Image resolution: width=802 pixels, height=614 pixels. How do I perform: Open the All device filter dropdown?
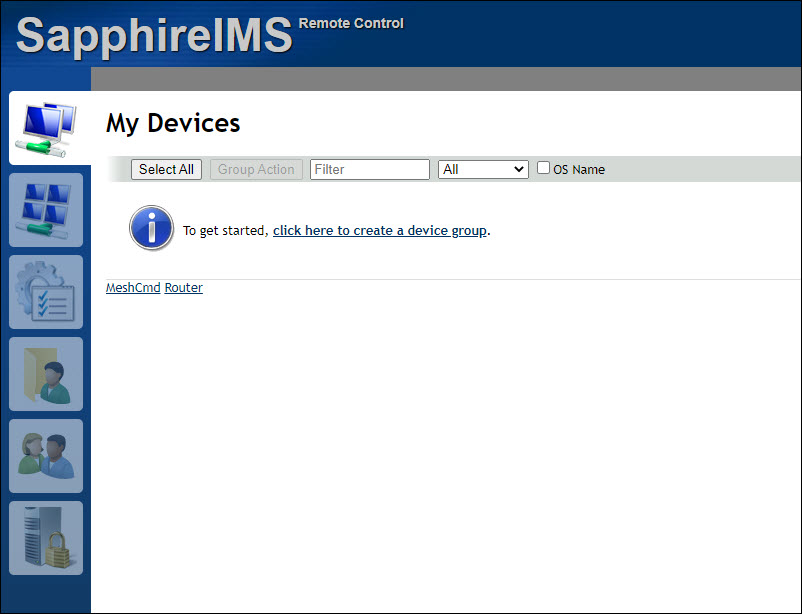point(483,169)
